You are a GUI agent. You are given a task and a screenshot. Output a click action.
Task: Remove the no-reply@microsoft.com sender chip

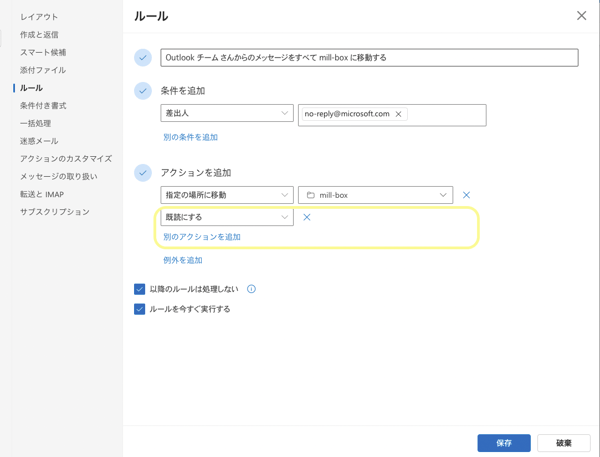398,114
